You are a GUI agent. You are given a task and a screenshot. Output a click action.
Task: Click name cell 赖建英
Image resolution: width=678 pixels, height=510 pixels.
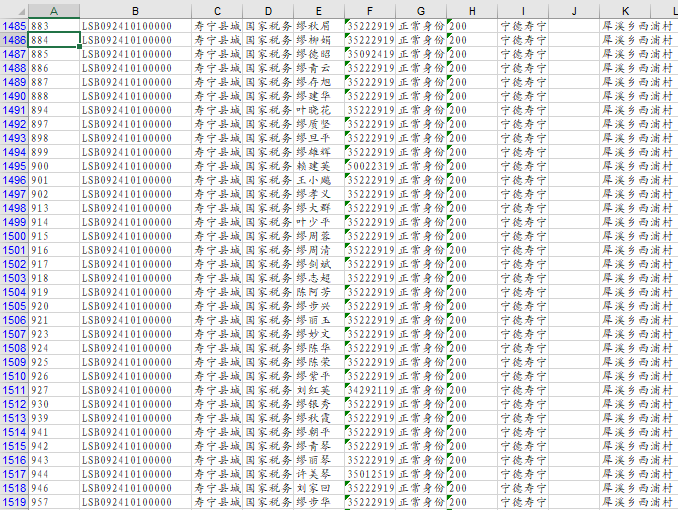319,166
